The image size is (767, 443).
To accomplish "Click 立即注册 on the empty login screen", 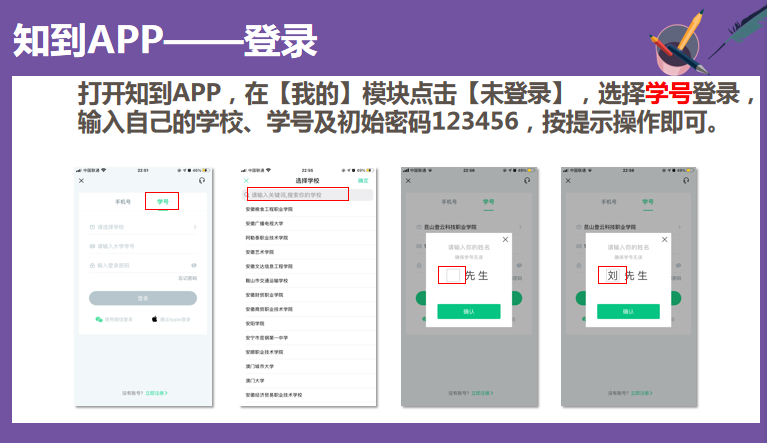I will point(157,393).
